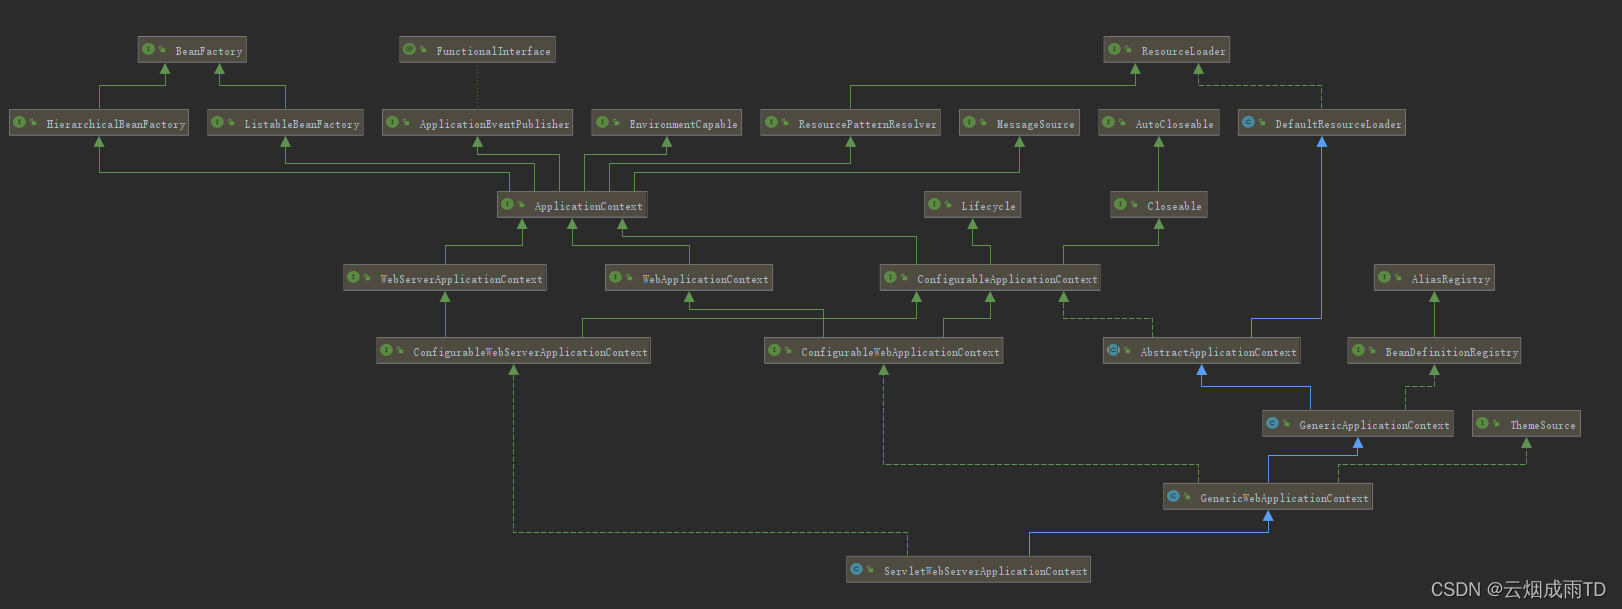
Task: Select the ApplicationEventPublisher label
Action: 494,124
